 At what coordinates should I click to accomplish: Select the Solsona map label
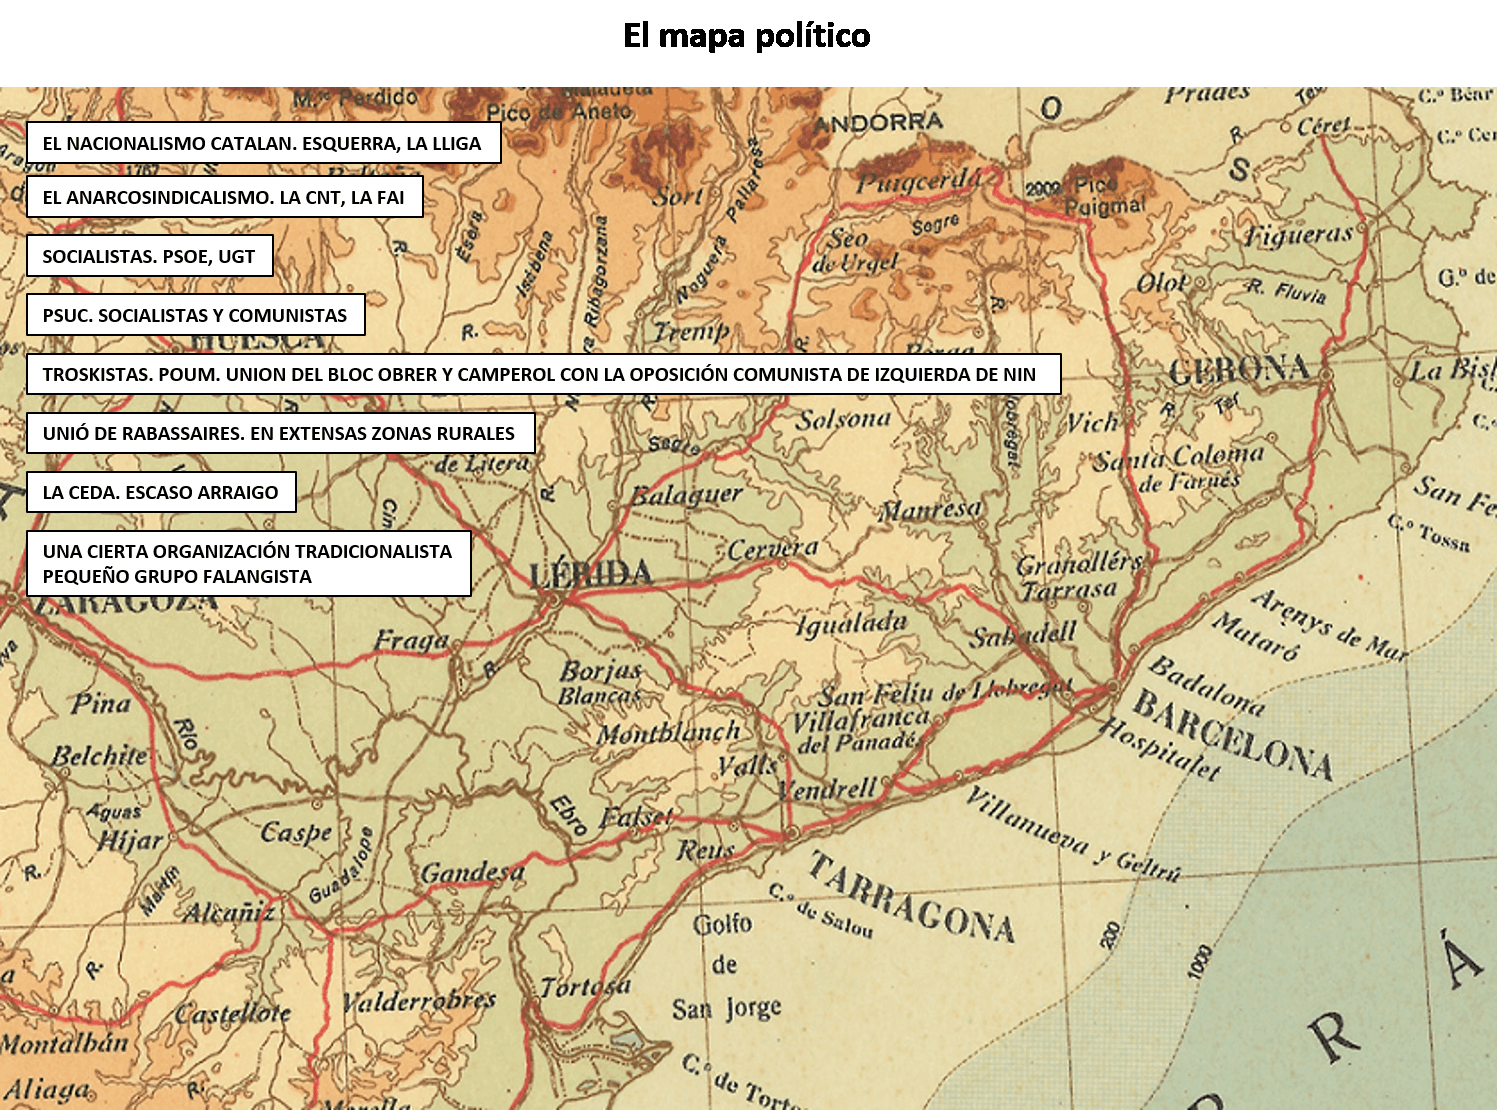pyautogui.click(x=843, y=420)
